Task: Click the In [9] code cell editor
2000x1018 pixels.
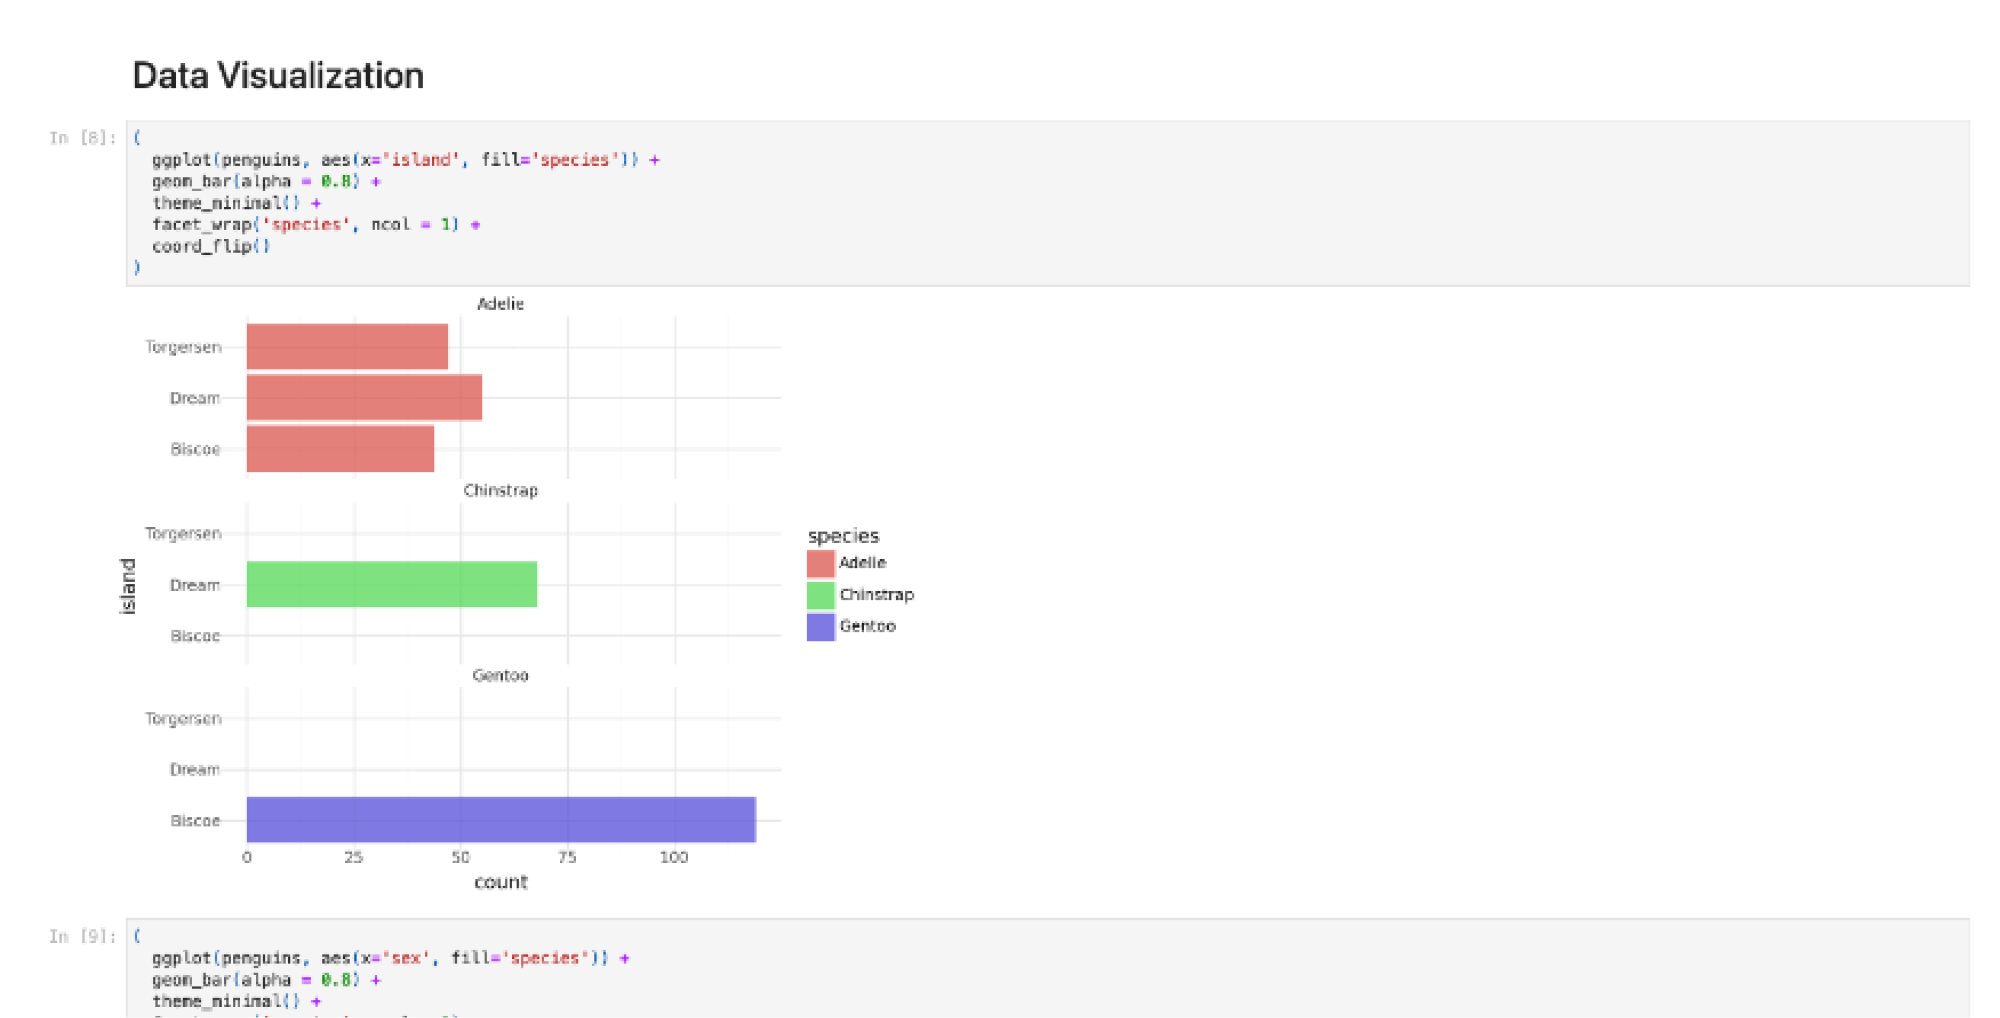Action: click(1047, 968)
